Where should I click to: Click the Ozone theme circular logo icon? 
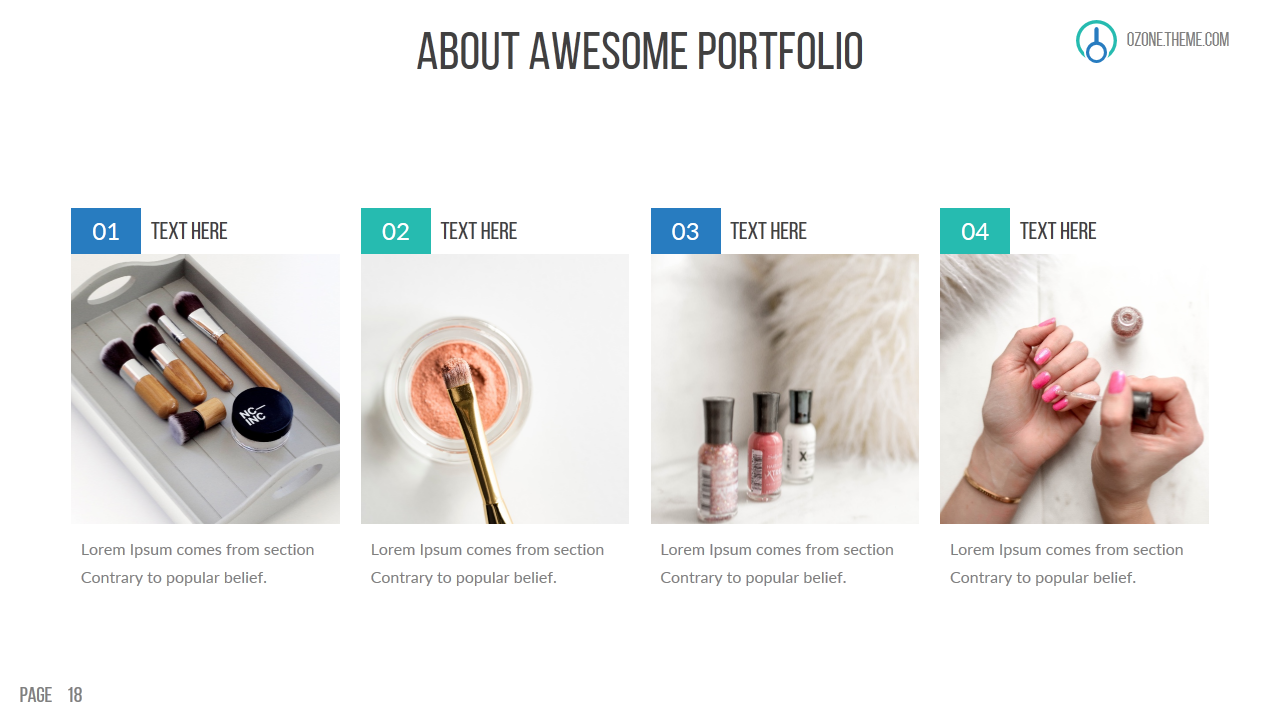tap(1096, 41)
